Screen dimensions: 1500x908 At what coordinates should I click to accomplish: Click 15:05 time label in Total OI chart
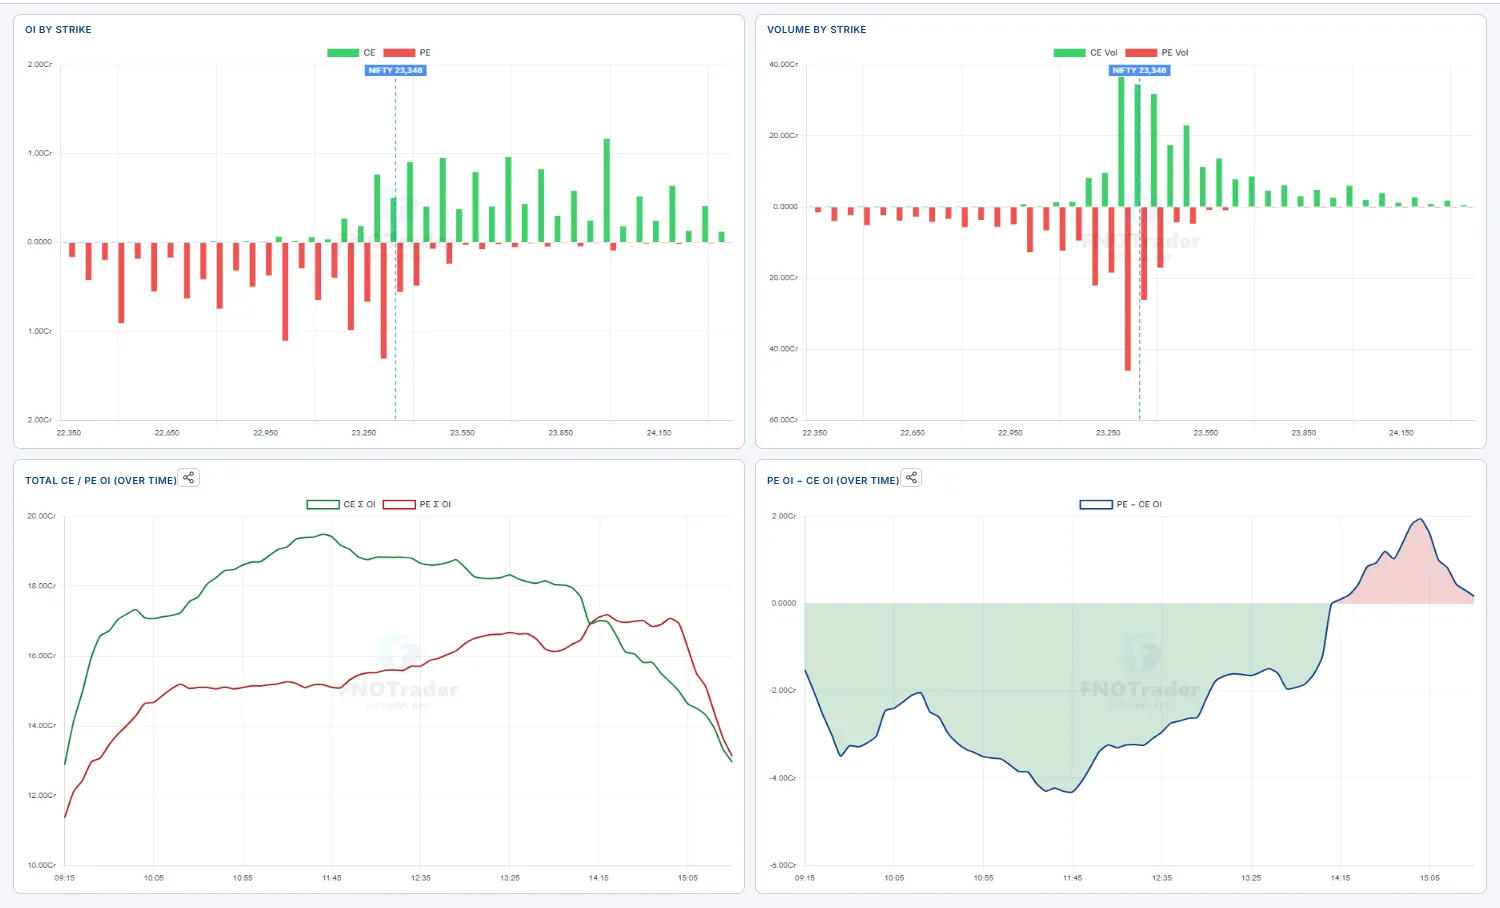(688, 878)
